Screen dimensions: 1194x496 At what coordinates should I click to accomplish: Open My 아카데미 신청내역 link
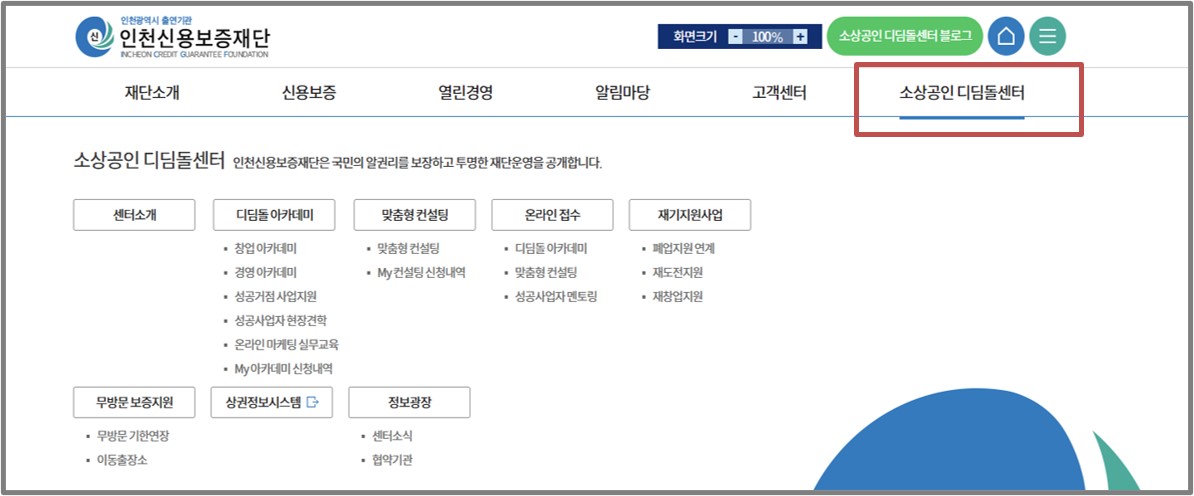[x=283, y=369]
